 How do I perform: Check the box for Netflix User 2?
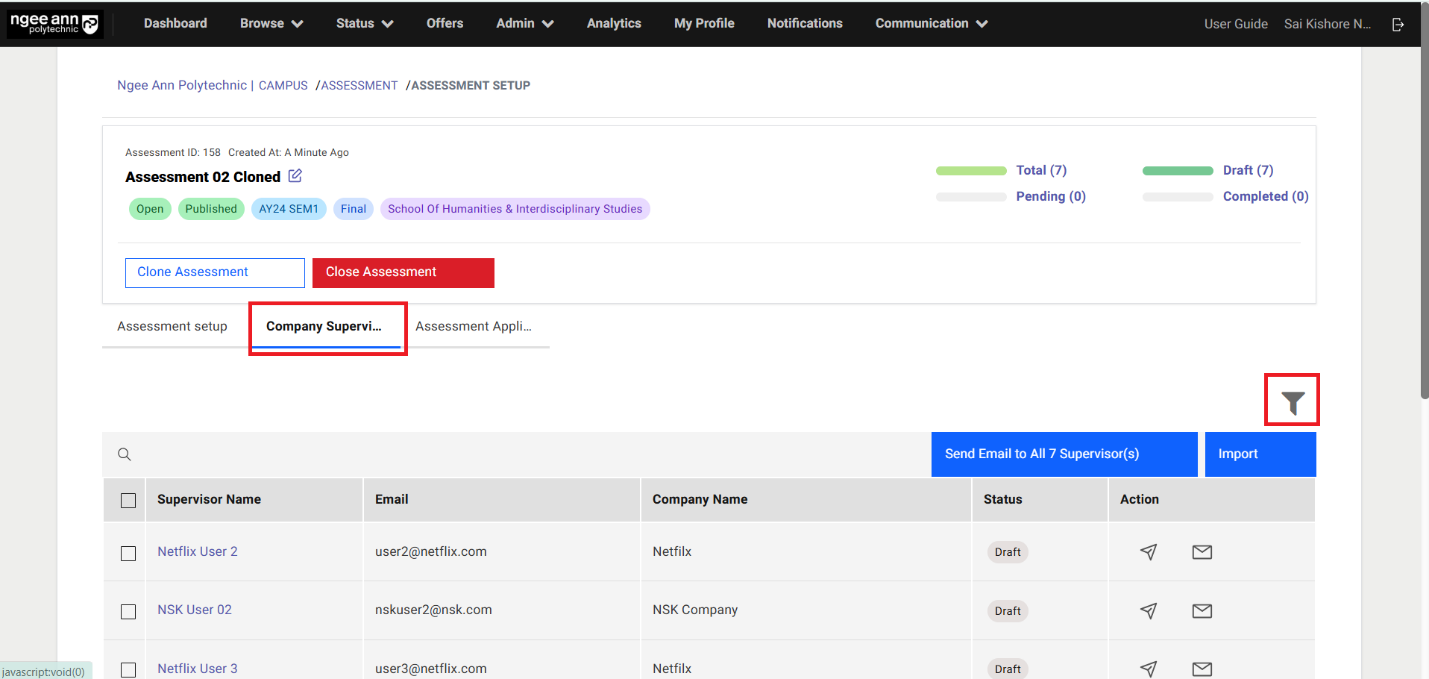128,553
